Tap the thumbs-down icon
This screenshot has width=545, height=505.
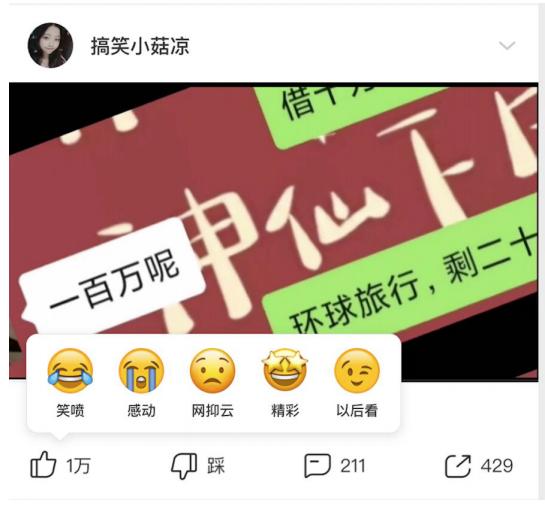coord(184,466)
